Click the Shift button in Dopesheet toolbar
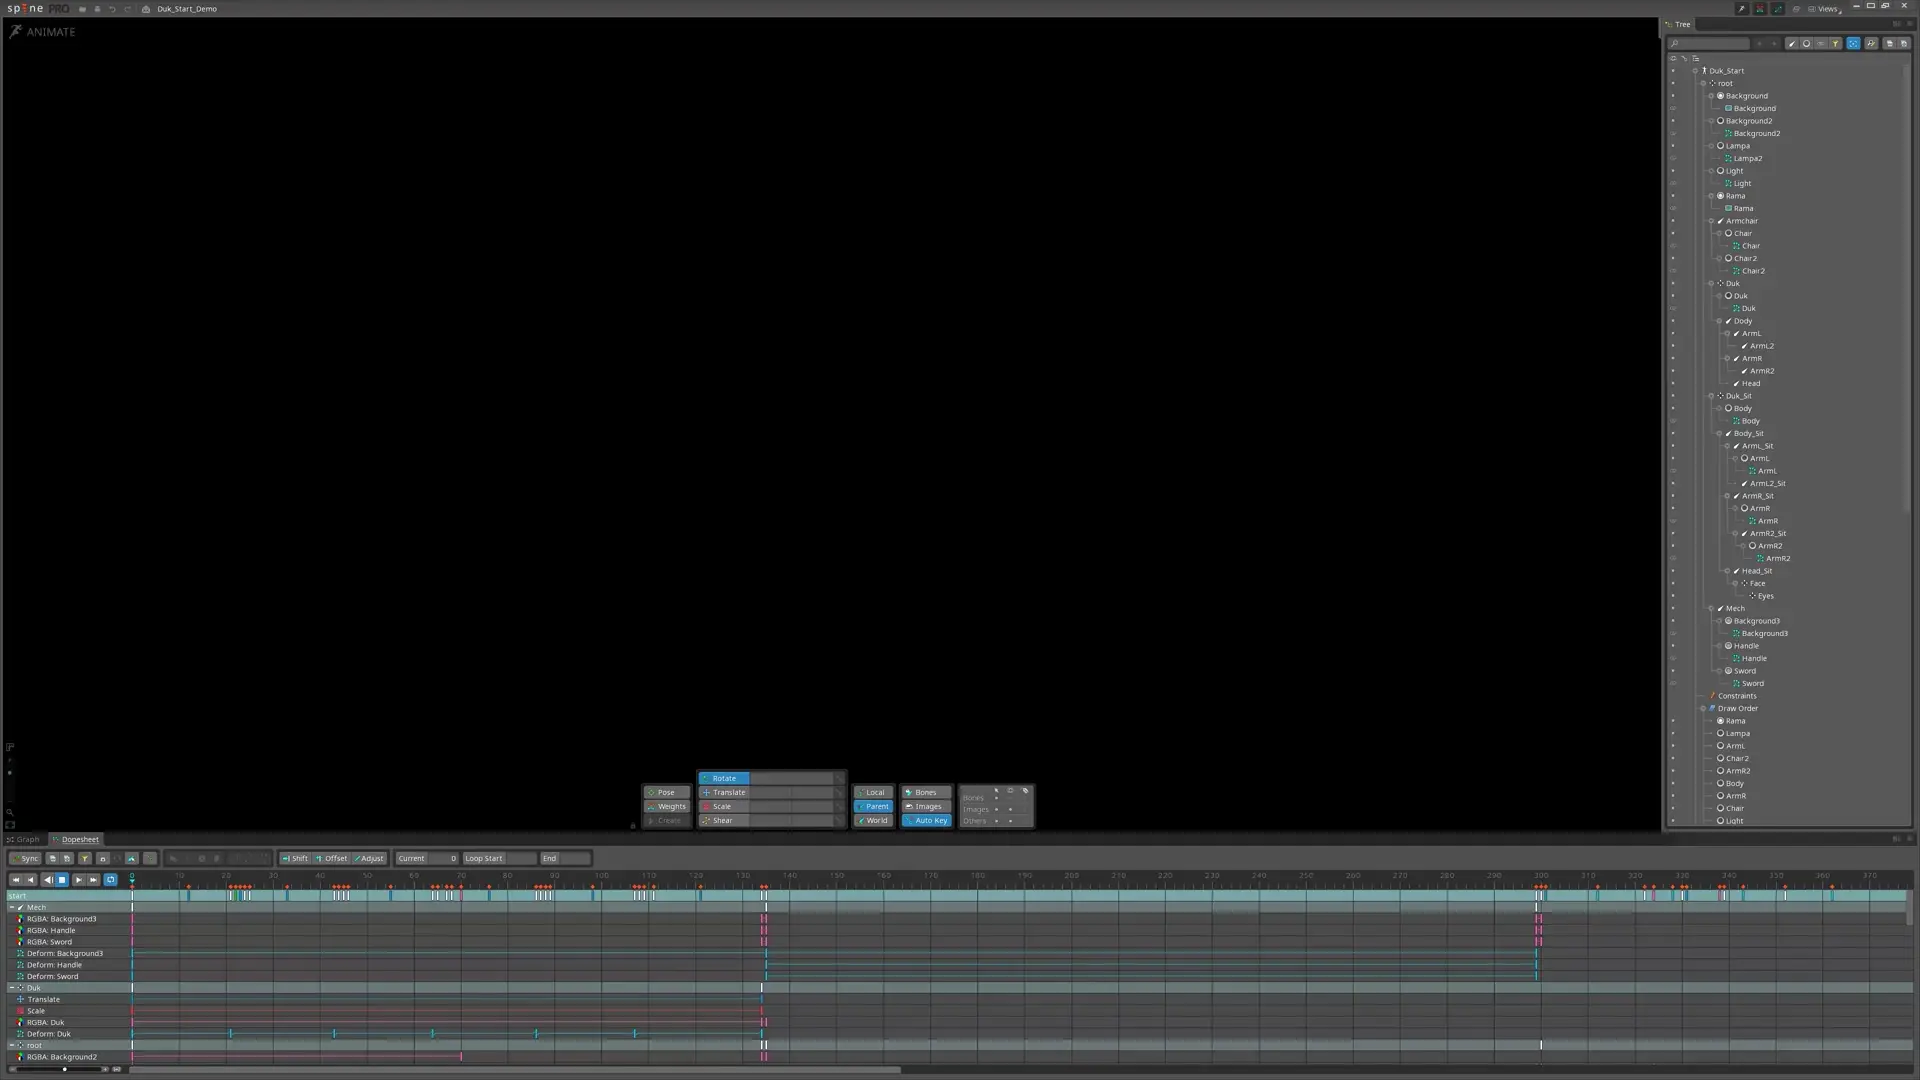 click(x=295, y=858)
